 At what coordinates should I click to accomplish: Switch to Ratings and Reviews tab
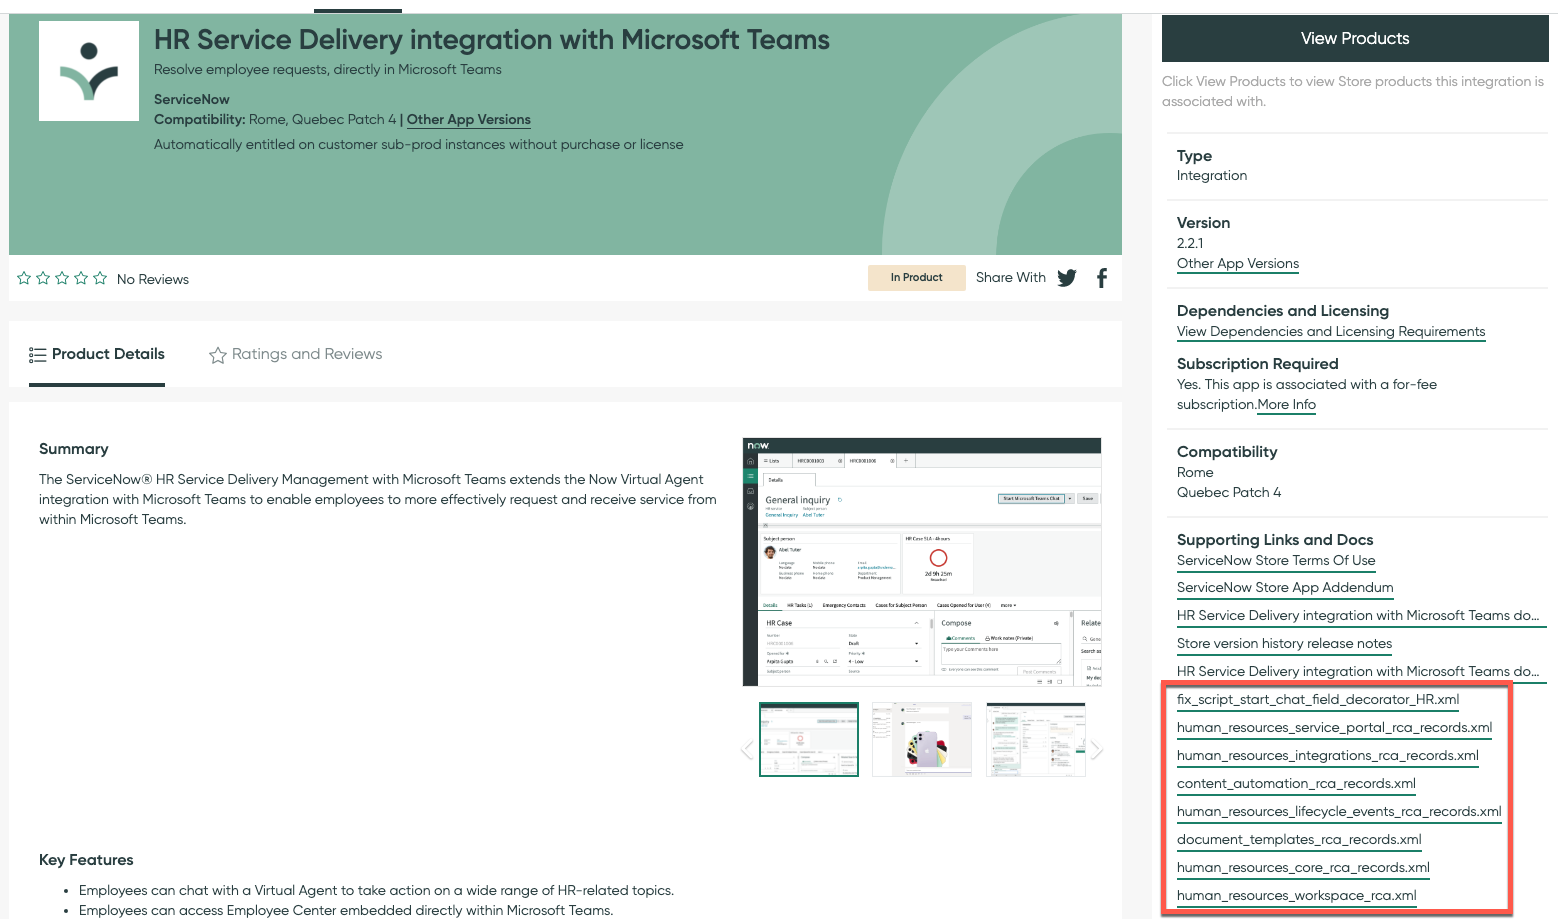295,354
